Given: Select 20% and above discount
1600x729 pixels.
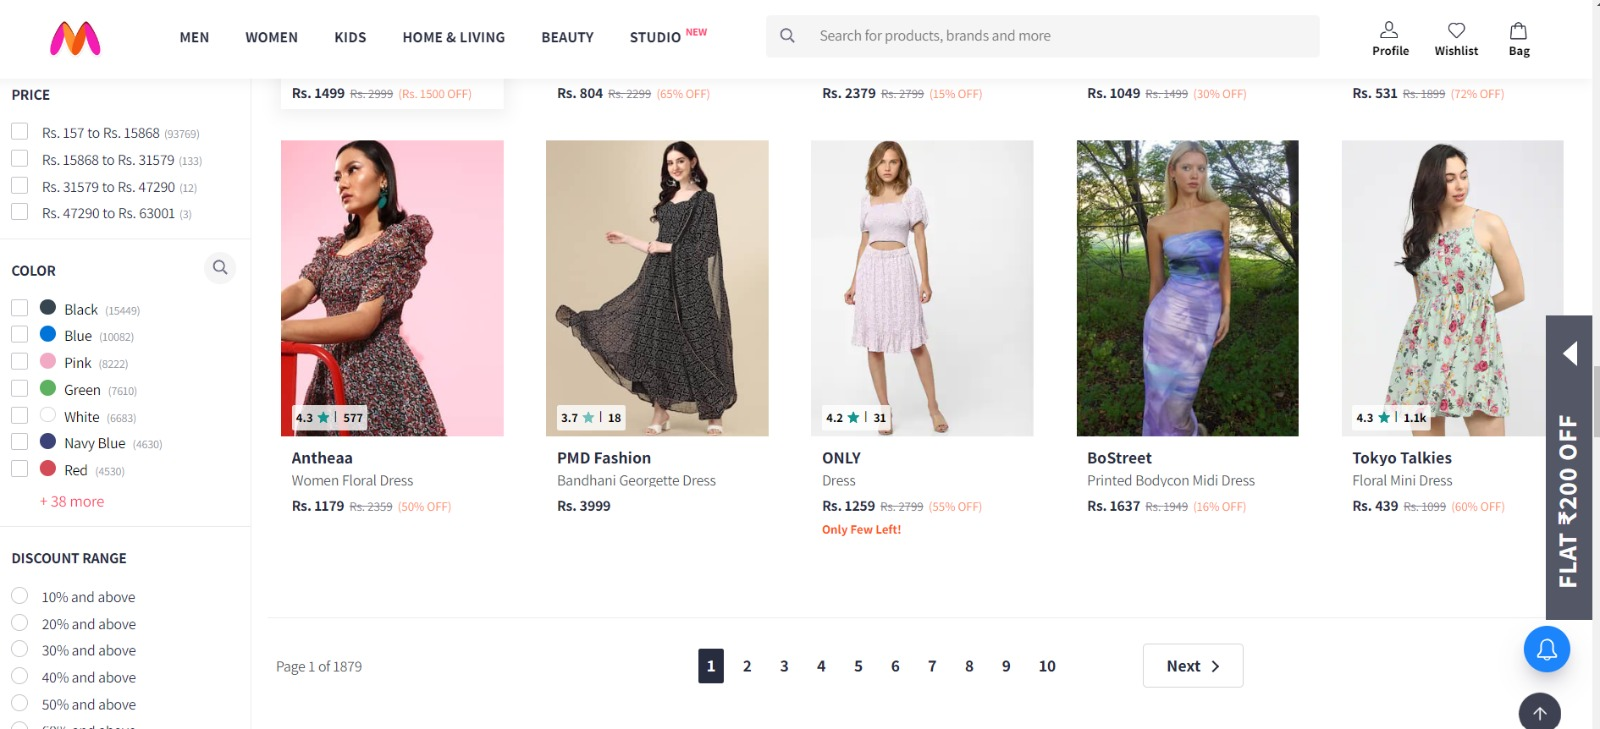Looking at the screenshot, I should (19, 623).
